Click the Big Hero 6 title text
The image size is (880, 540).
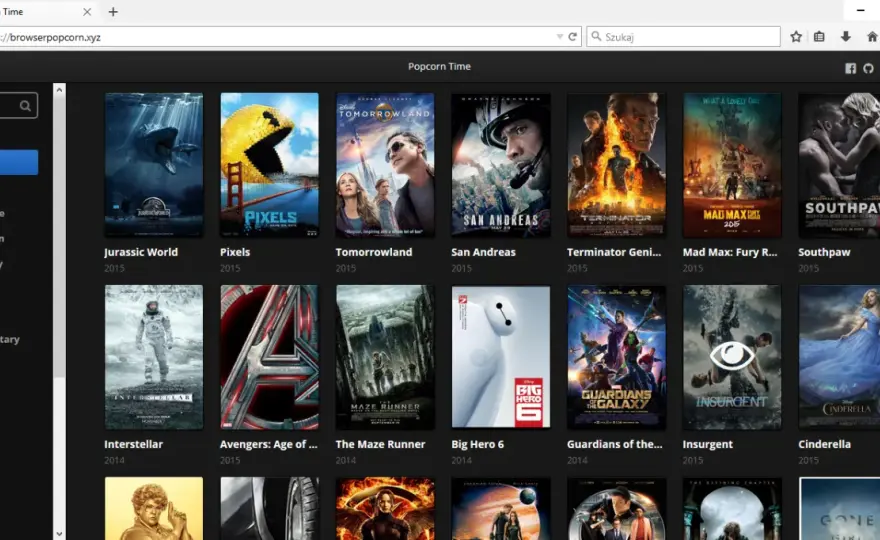click(x=478, y=444)
